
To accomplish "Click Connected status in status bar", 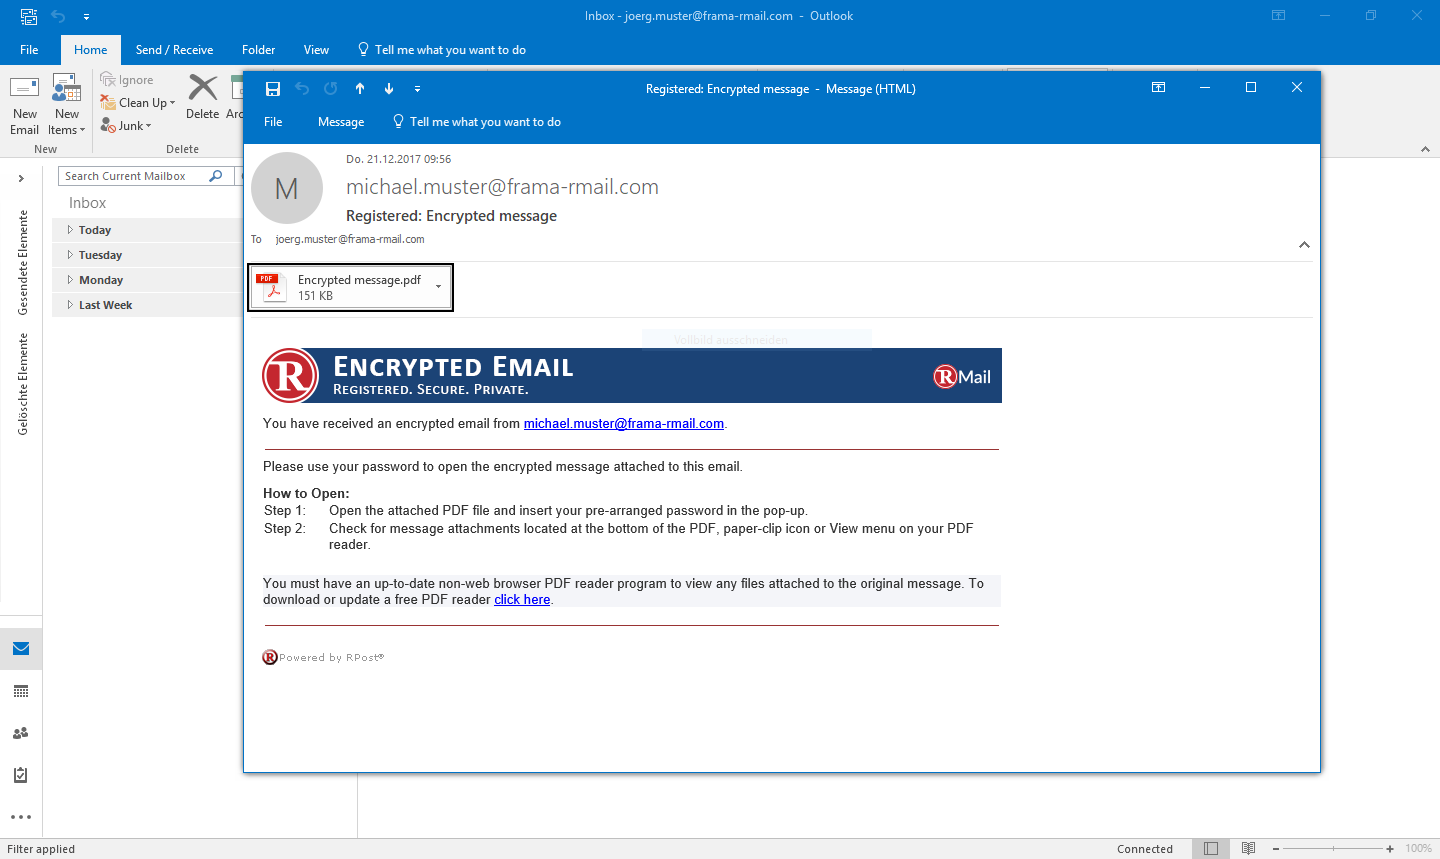I will tap(1145, 849).
